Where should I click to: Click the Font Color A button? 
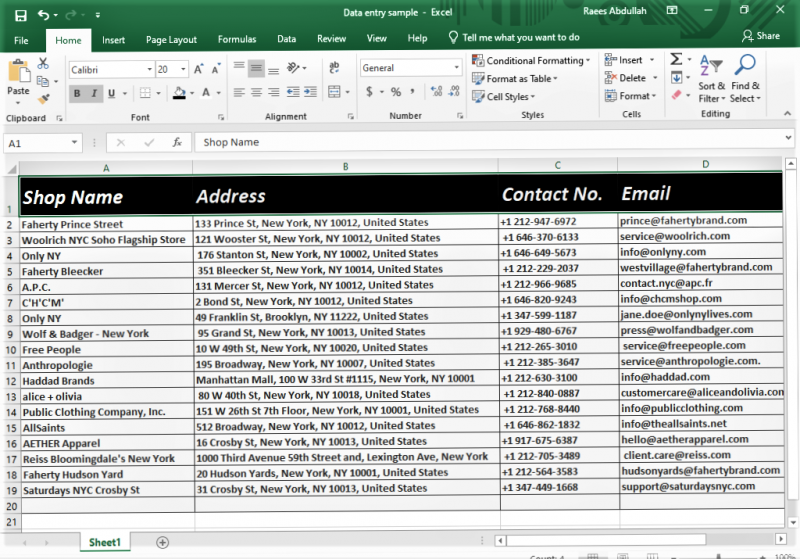coord(206,93)
